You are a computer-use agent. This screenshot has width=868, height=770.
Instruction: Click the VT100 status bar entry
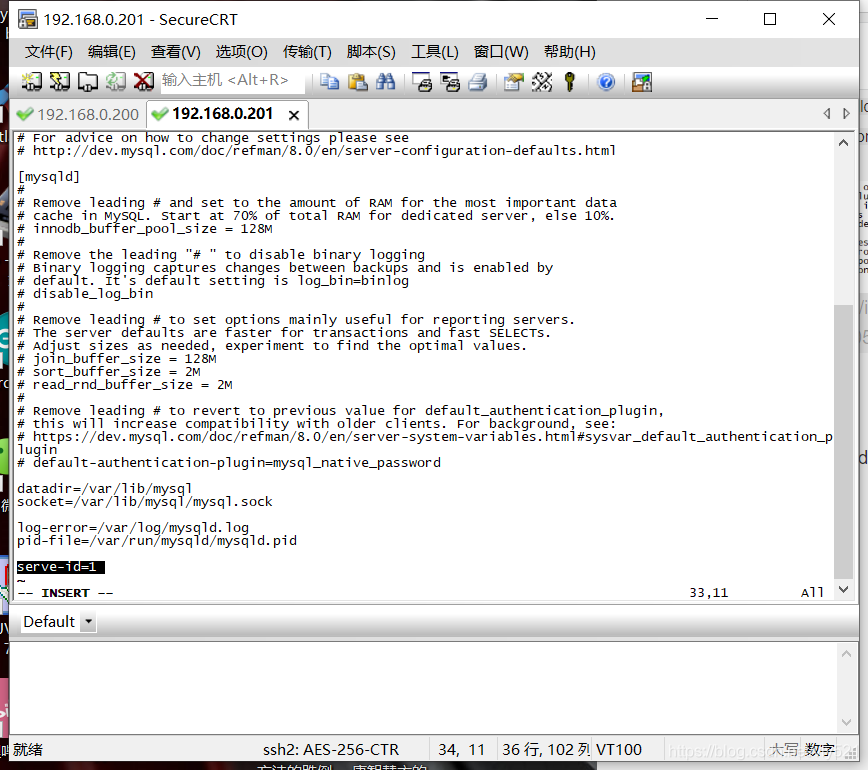pyautogui.click(x=619, y=750)
